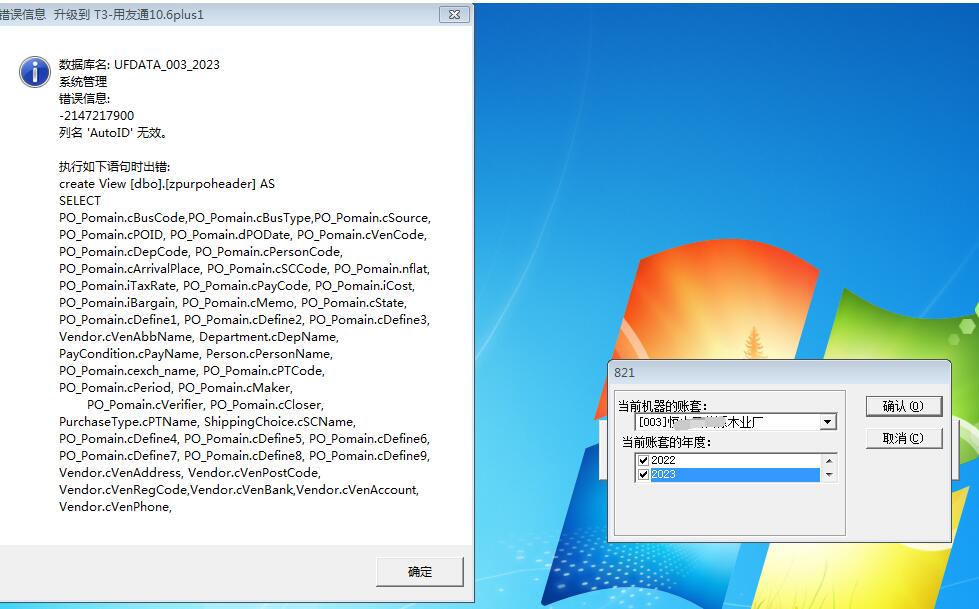Click the error code -2147217900

click(96, 116)
